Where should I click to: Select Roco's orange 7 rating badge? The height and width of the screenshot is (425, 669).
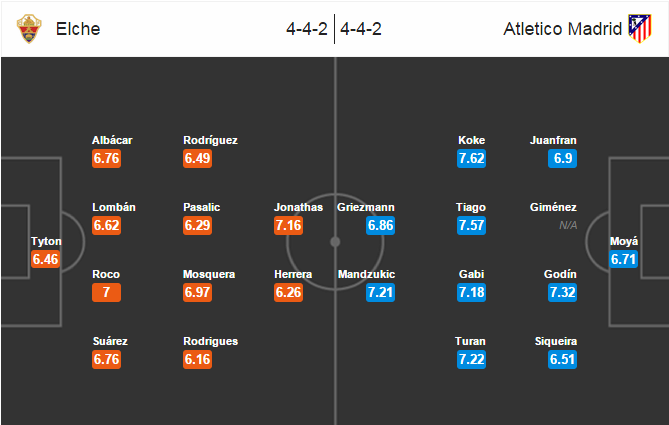(x=106, y=292)
